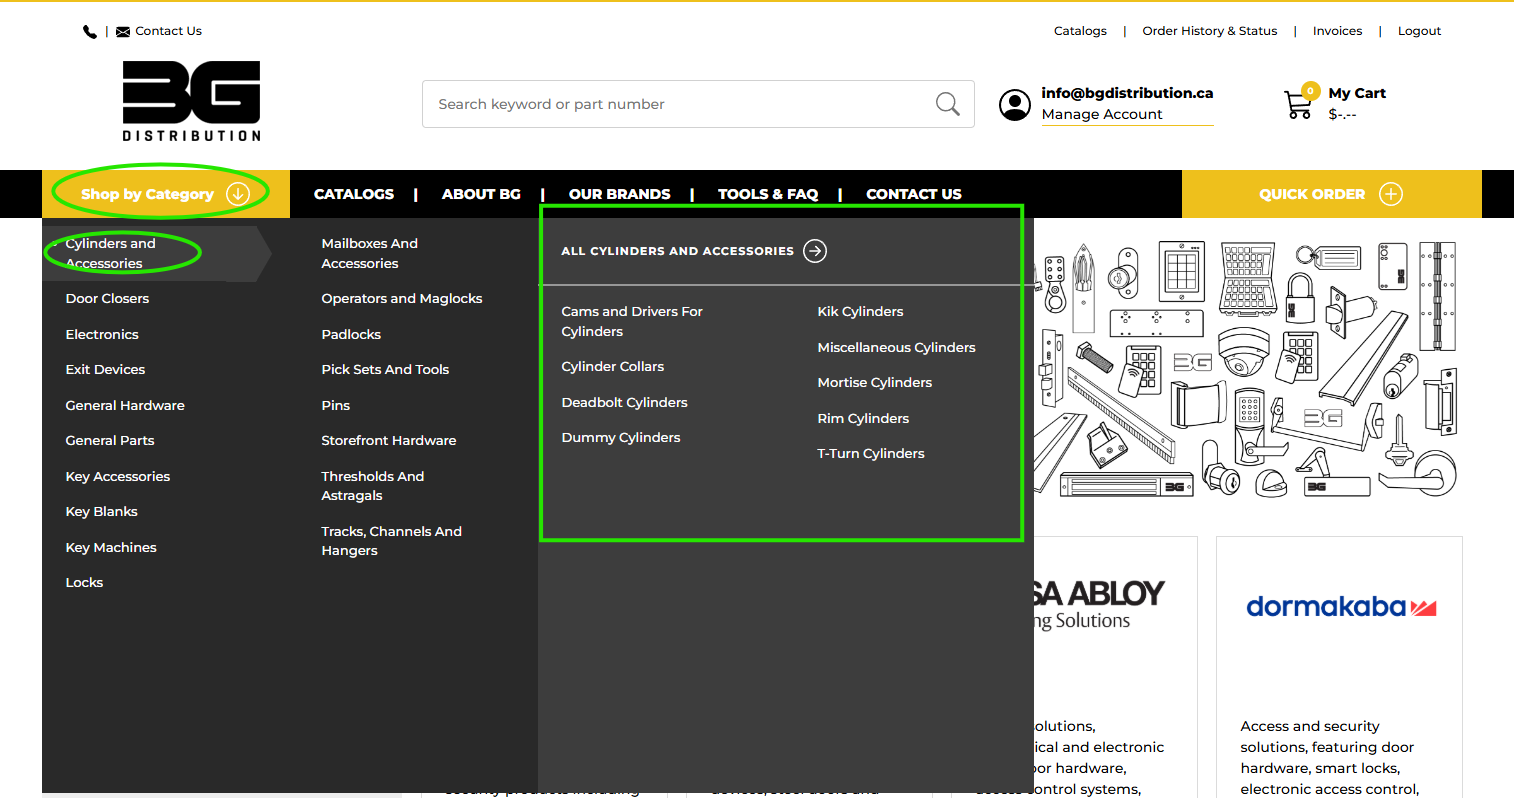Click the info@bgdistribution.ca account email
Image resolution: width=1514 pixels, height=798 pixels.
point(1127,93)
